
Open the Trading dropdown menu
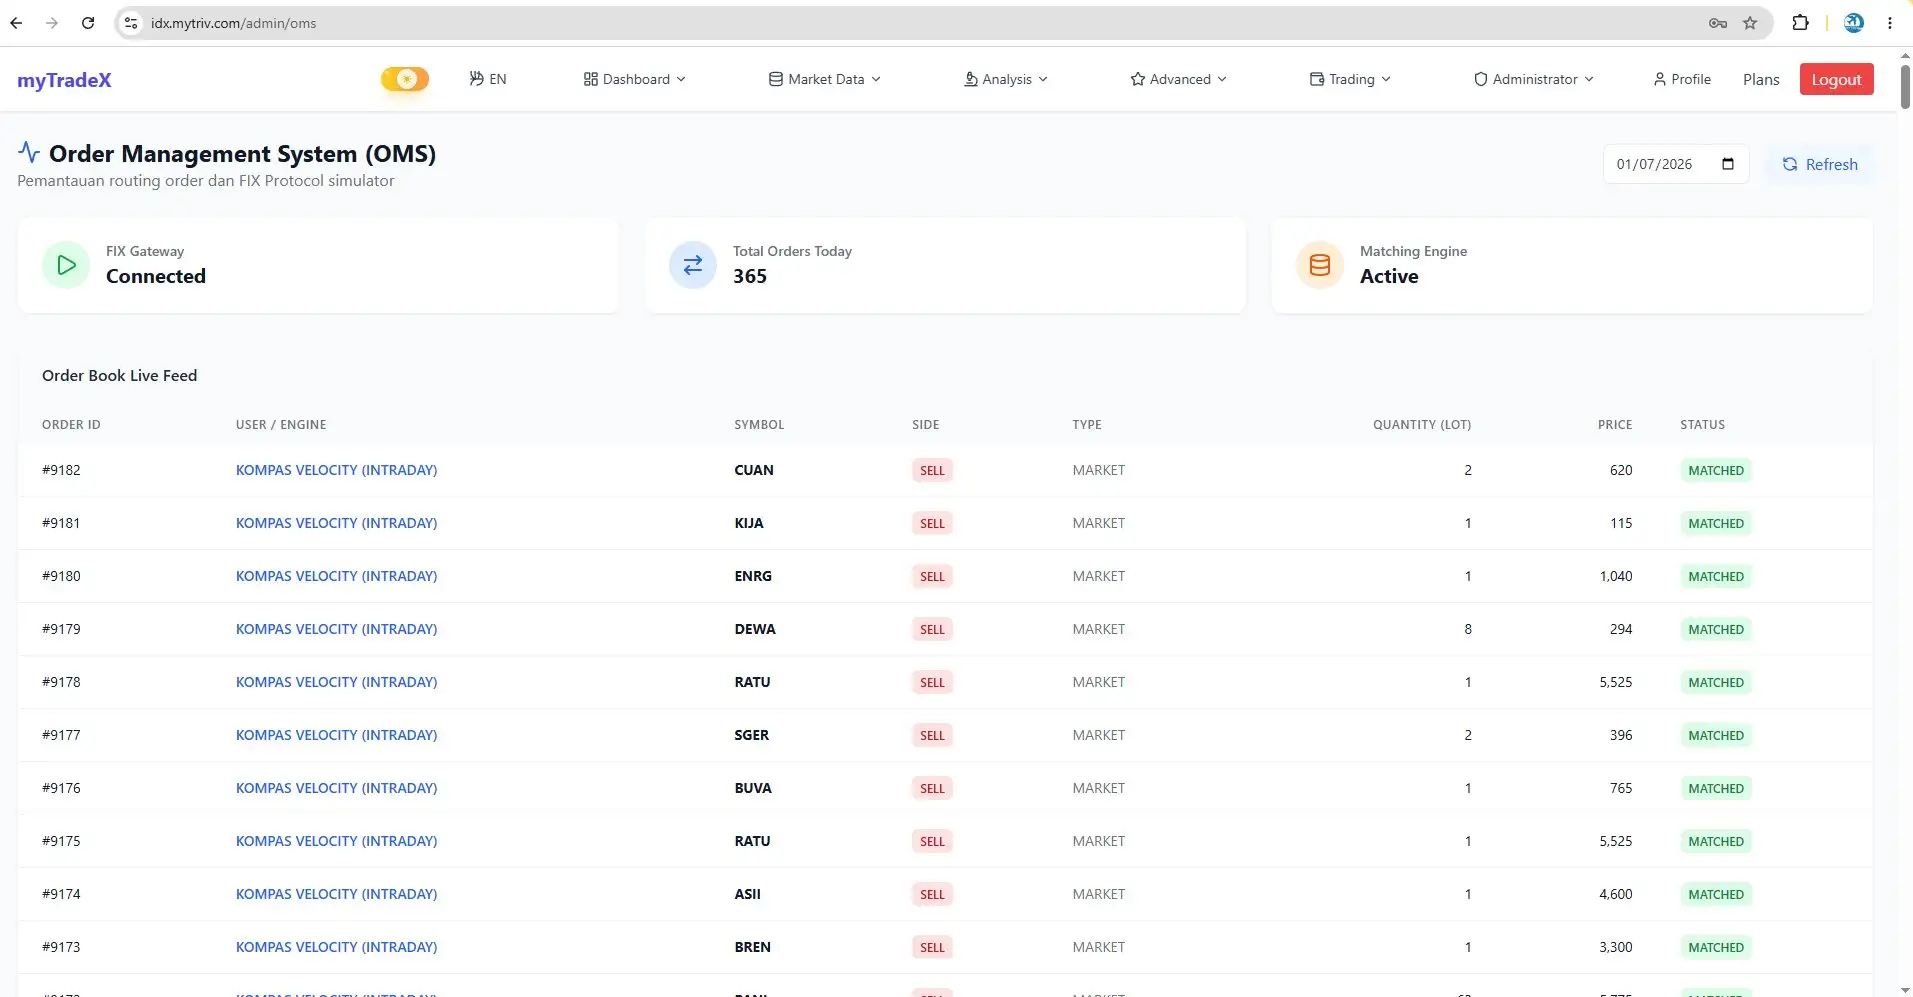pos(1350,79)
